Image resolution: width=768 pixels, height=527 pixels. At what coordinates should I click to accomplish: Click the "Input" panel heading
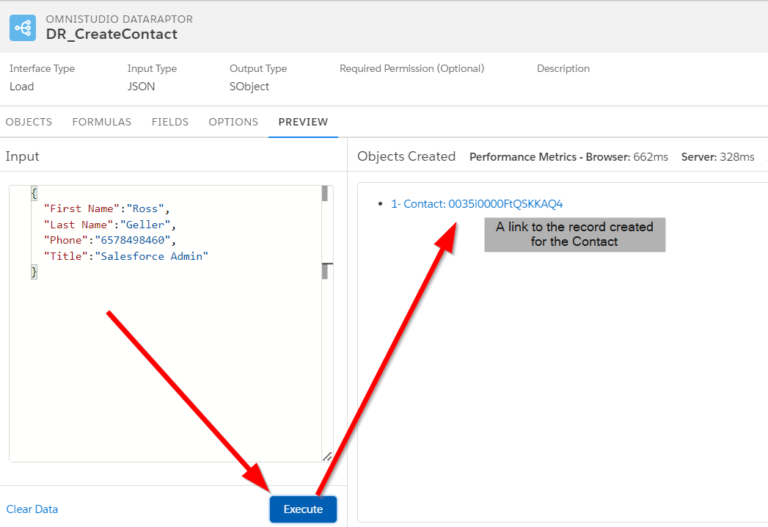(22, 157)
